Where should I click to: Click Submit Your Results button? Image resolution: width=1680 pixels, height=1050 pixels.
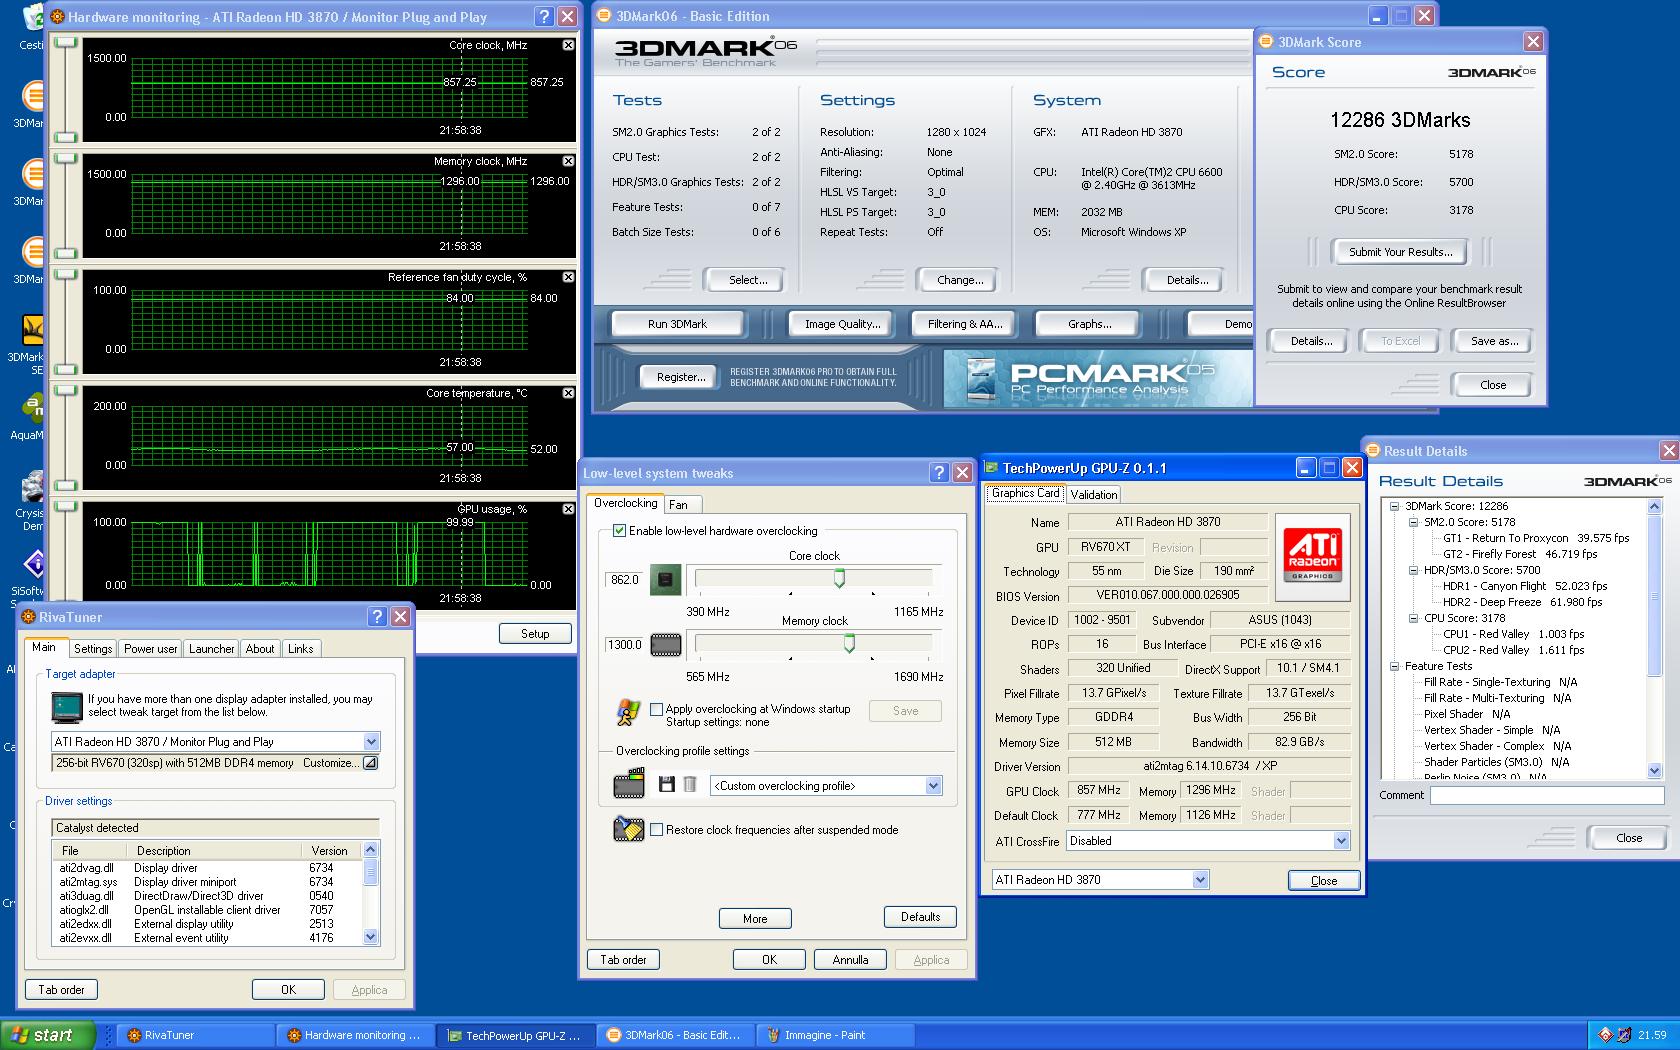[1400, 252]
